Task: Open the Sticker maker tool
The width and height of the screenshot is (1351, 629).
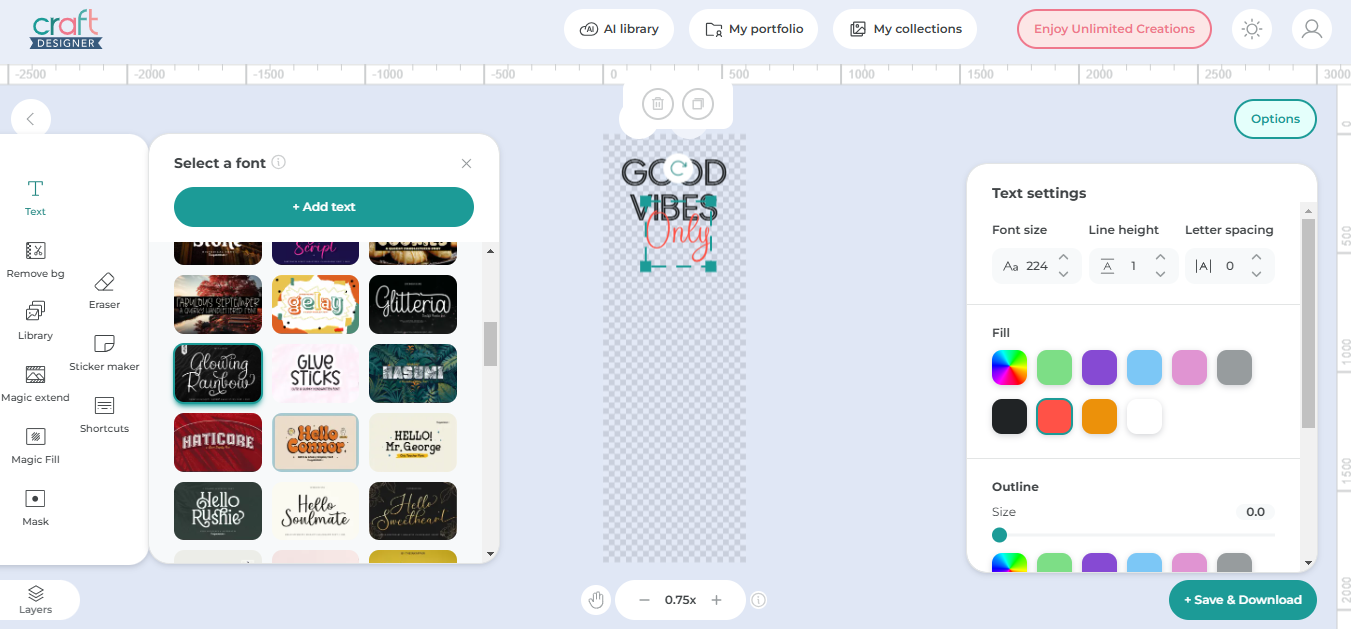Action: pyautogui.click(x=104, y=352)
